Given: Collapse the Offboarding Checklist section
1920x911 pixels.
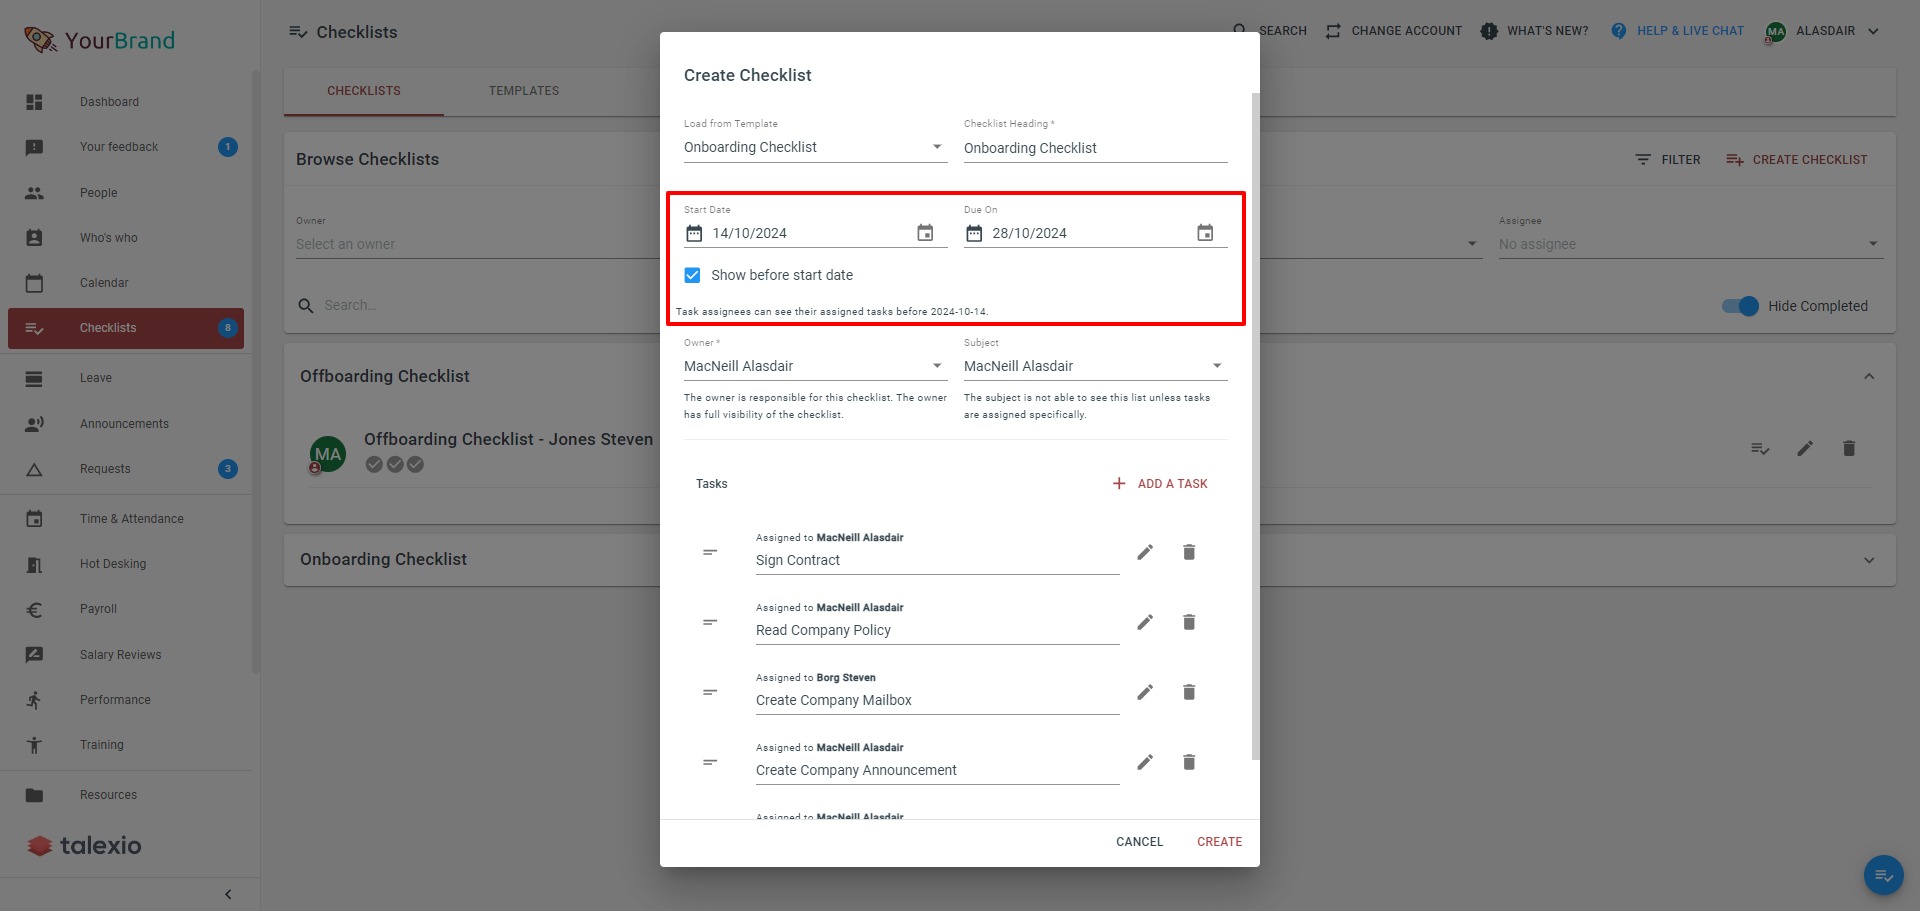Looking at the screenshot, I should (x=1871, y=377).
